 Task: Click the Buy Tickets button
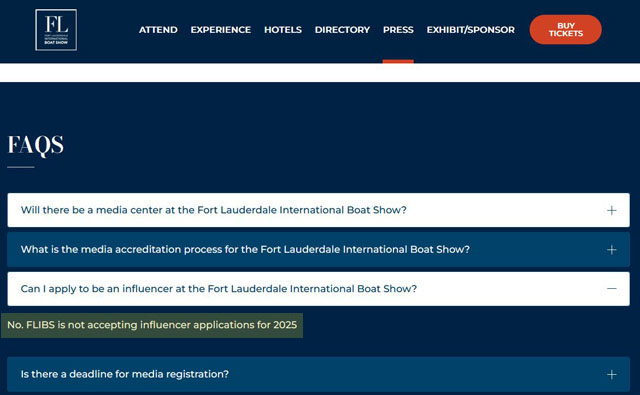click(x=565, y=29)
